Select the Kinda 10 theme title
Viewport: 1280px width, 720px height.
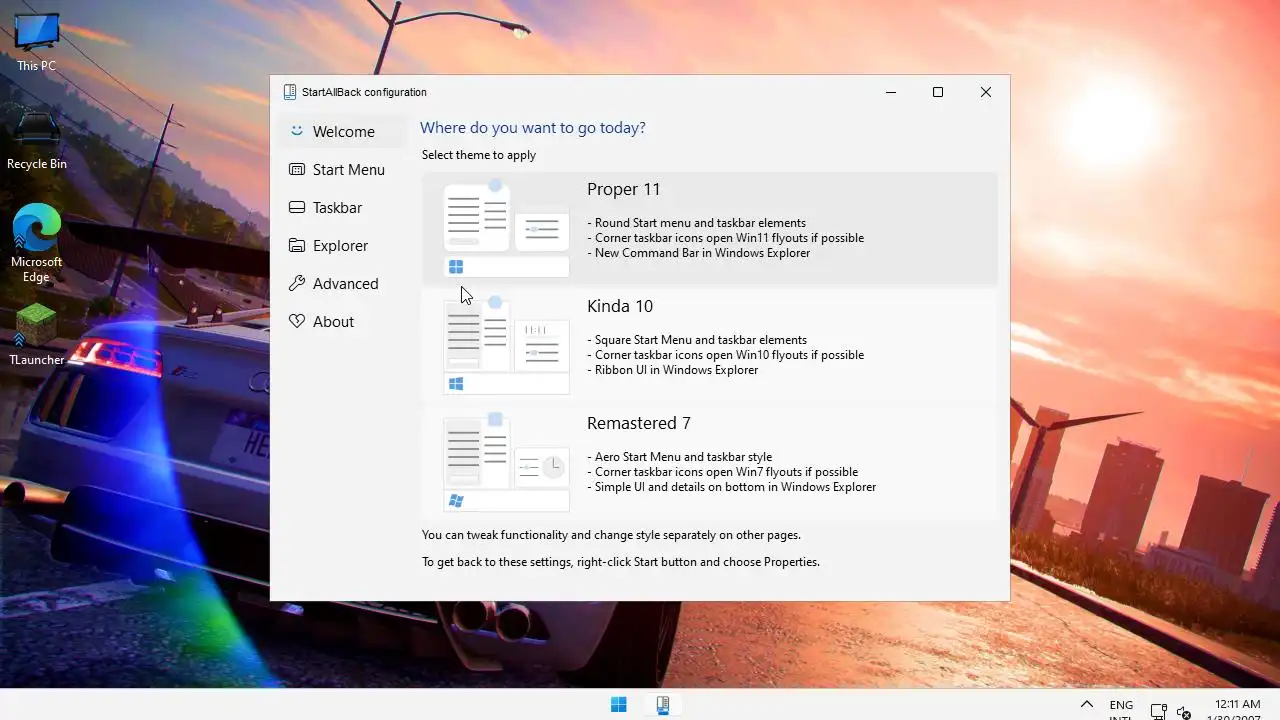(620, 306)
